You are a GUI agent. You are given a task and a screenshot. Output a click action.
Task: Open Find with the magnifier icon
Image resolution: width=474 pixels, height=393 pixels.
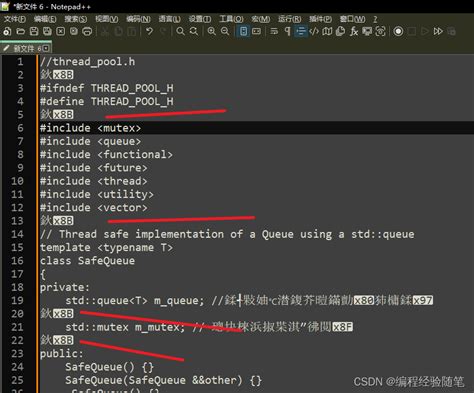[x=180, y=31]
